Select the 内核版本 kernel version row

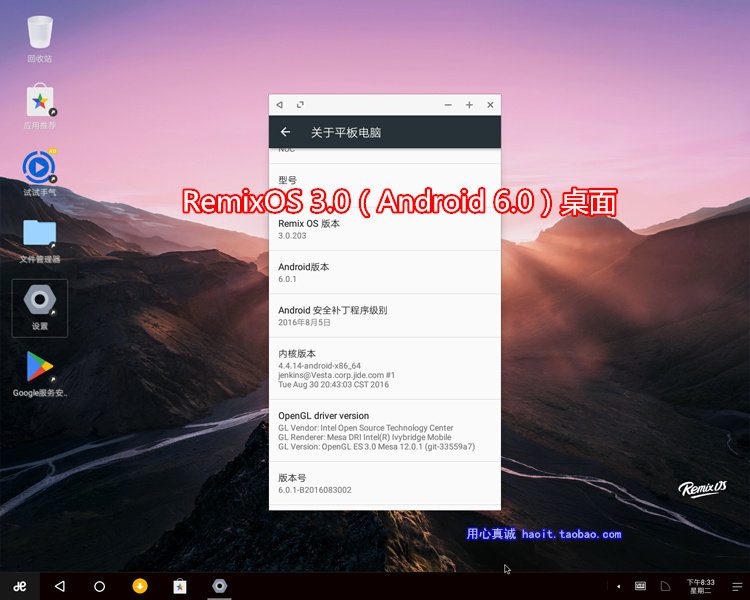(385, 368)
